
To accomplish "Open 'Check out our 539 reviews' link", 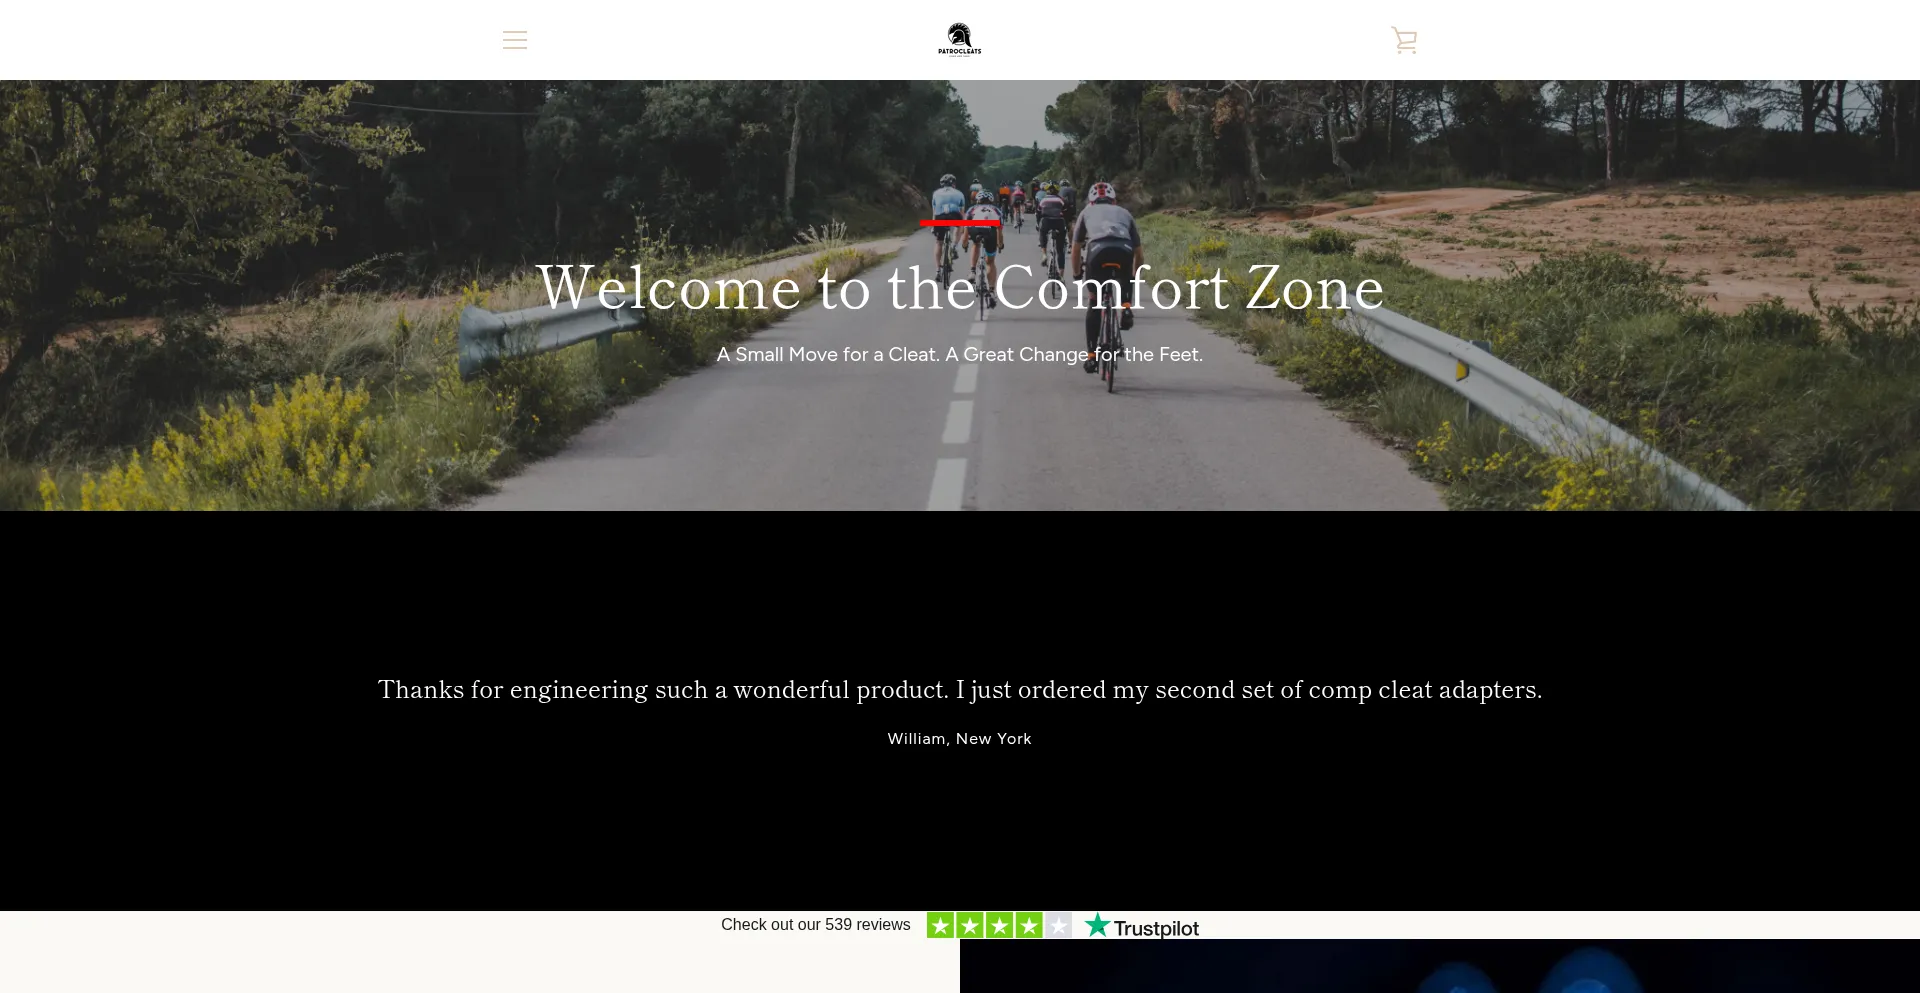I will click(x=815, y=925).
